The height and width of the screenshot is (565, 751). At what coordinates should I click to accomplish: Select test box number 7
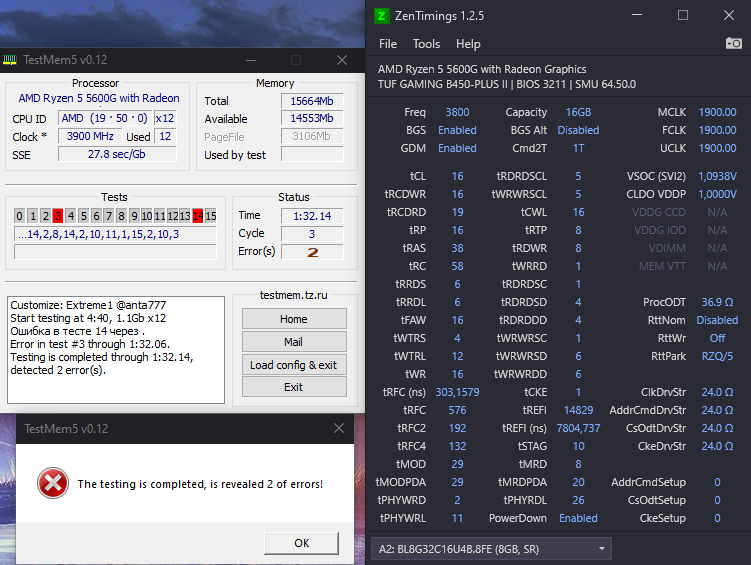pos(109,216)
